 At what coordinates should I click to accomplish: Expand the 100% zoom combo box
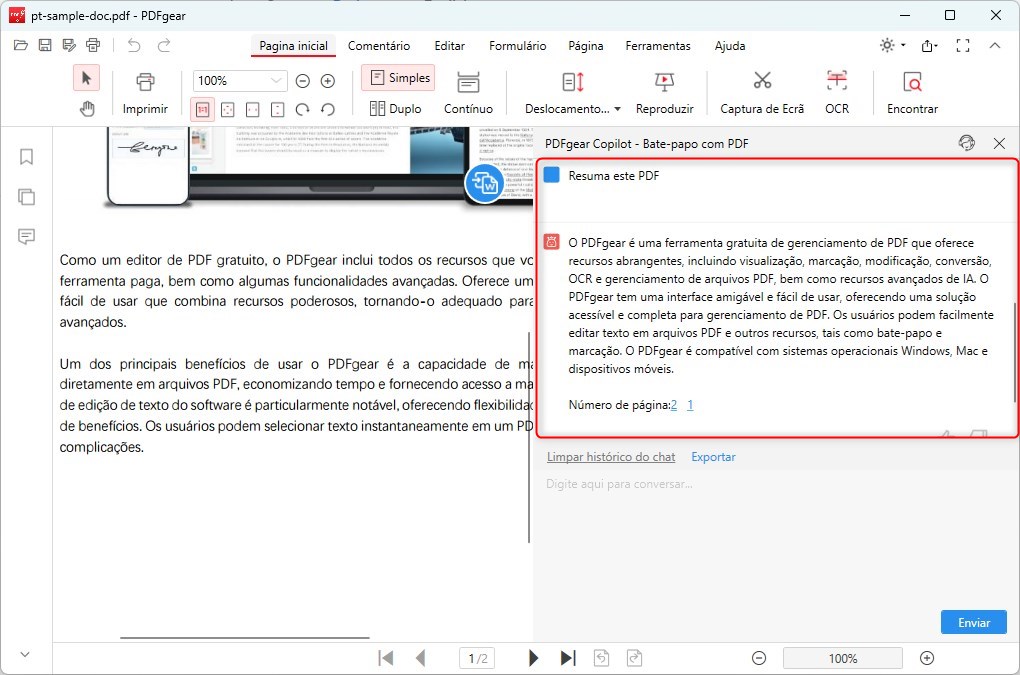(x=276, y=81)
